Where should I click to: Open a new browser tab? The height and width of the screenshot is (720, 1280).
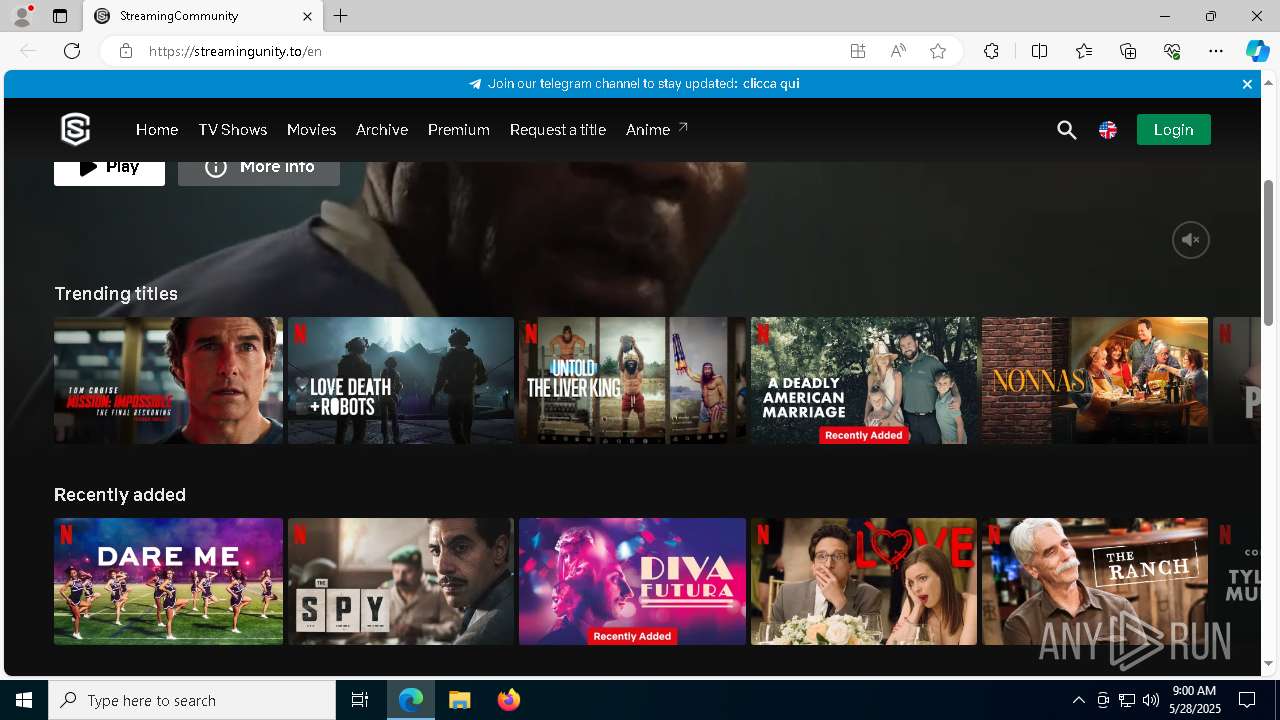341,16
